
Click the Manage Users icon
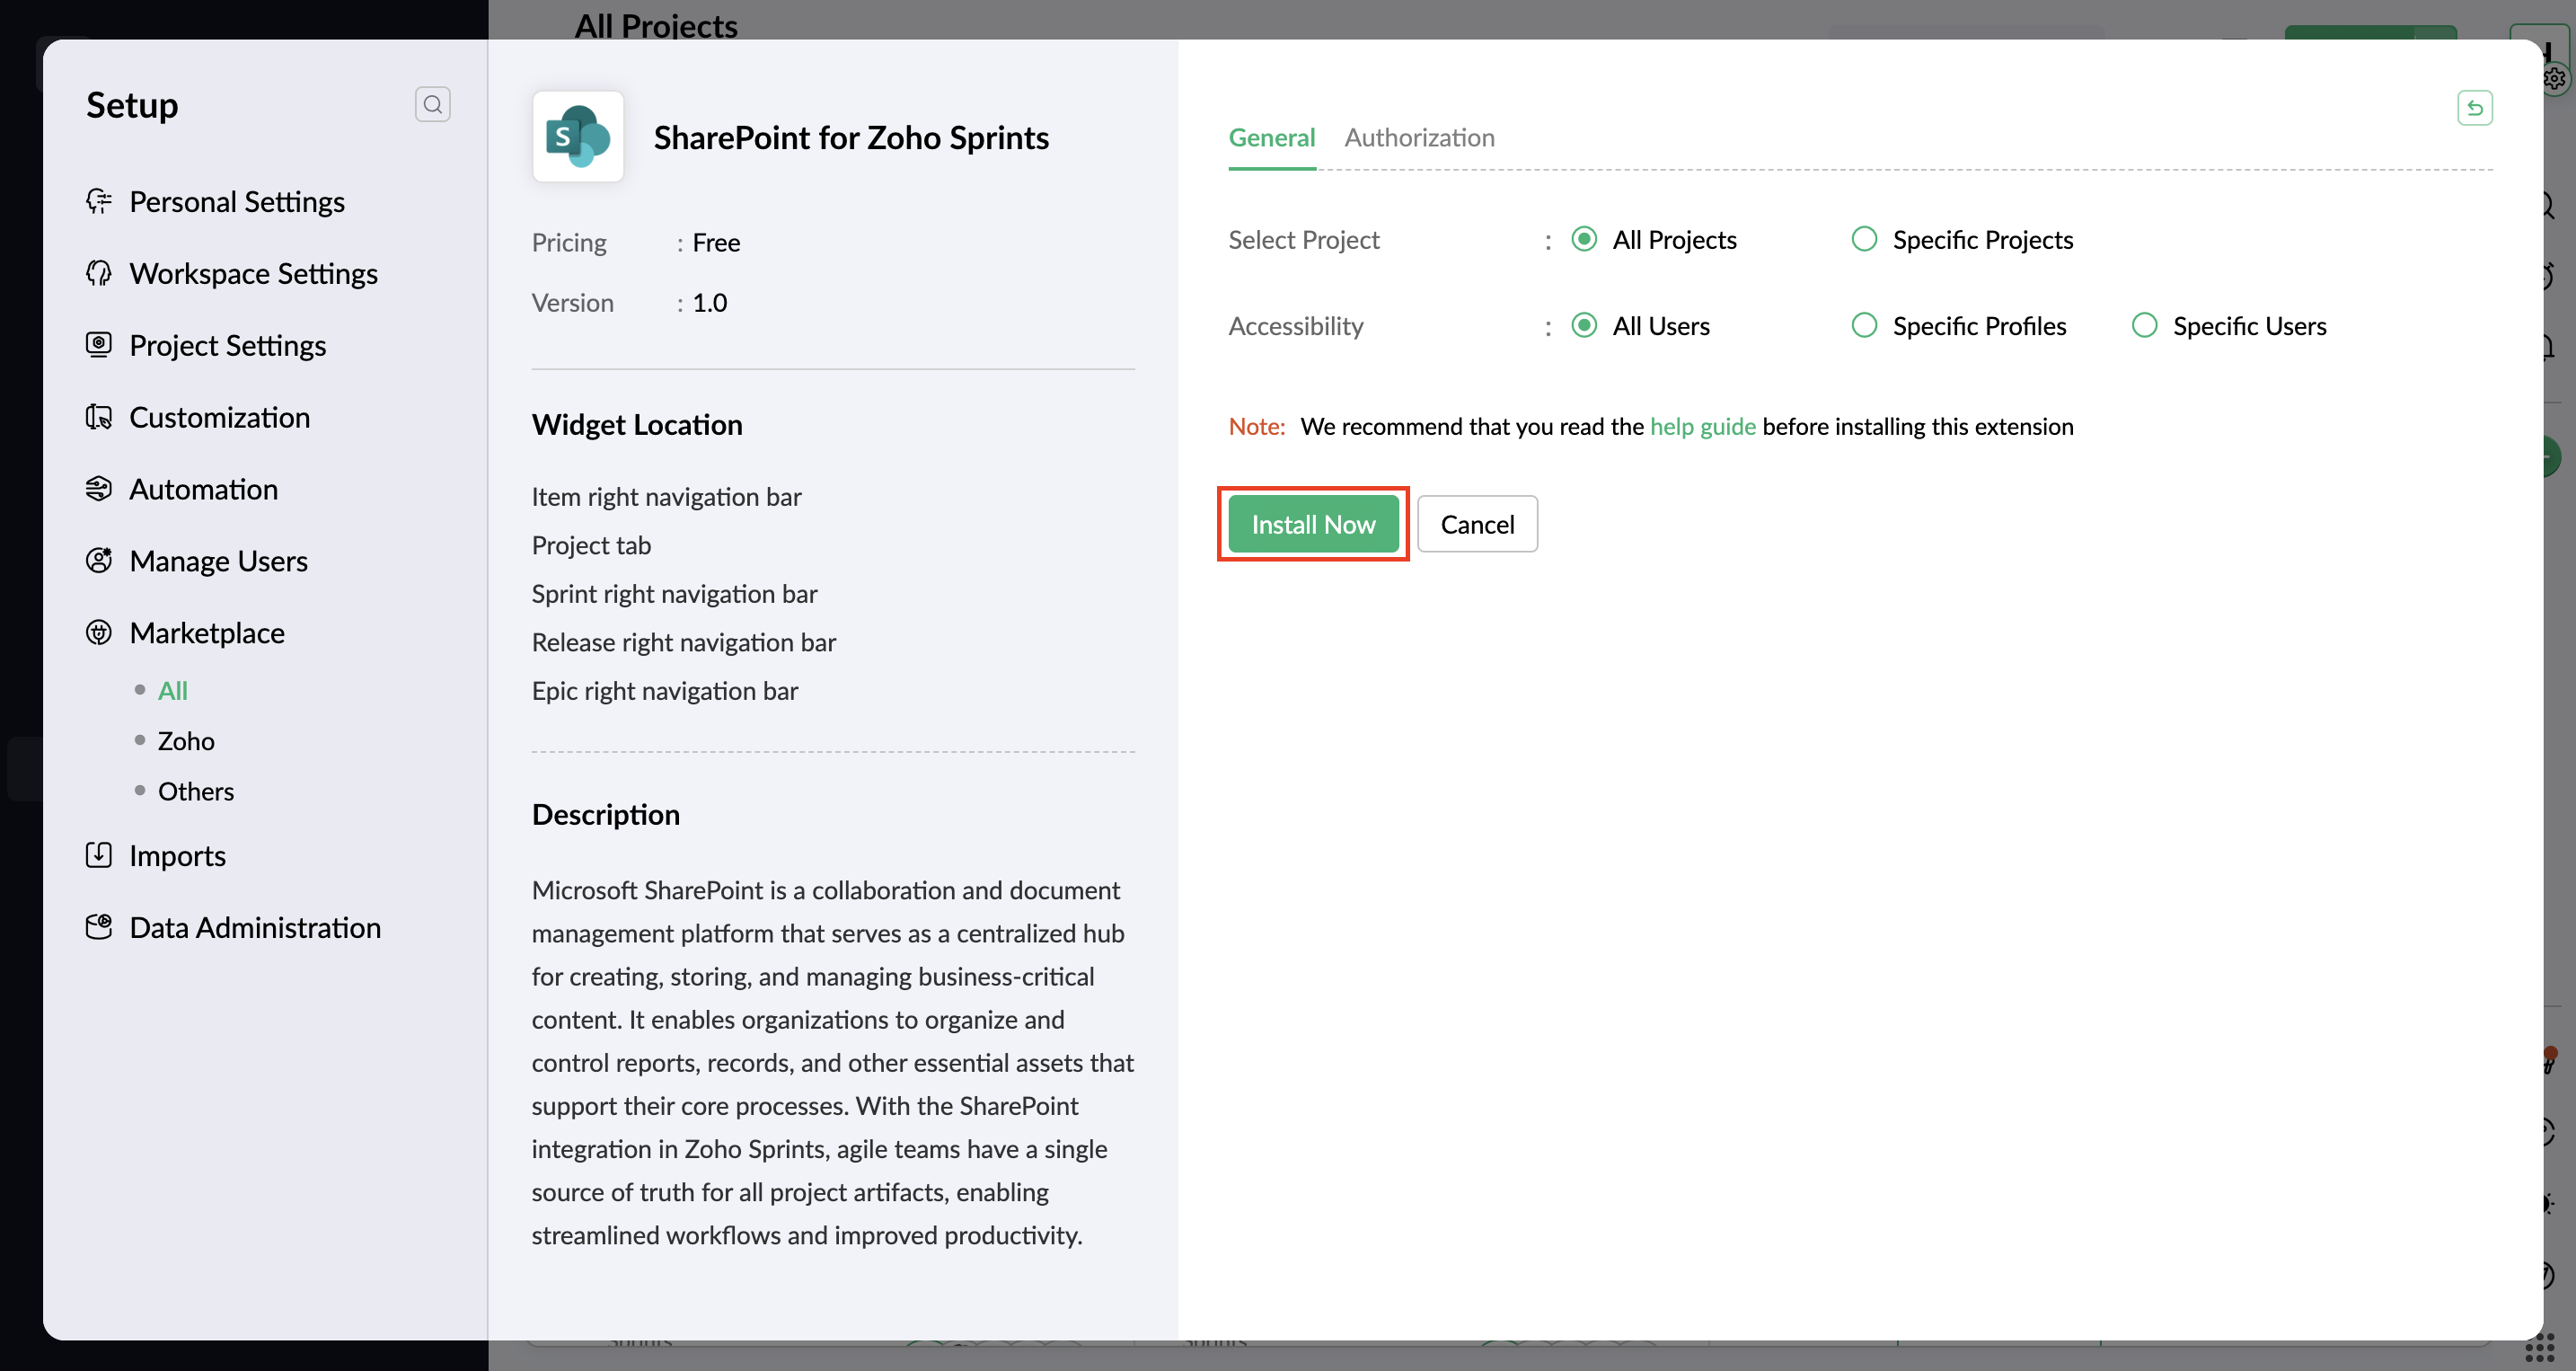click(x=98, y=561)
